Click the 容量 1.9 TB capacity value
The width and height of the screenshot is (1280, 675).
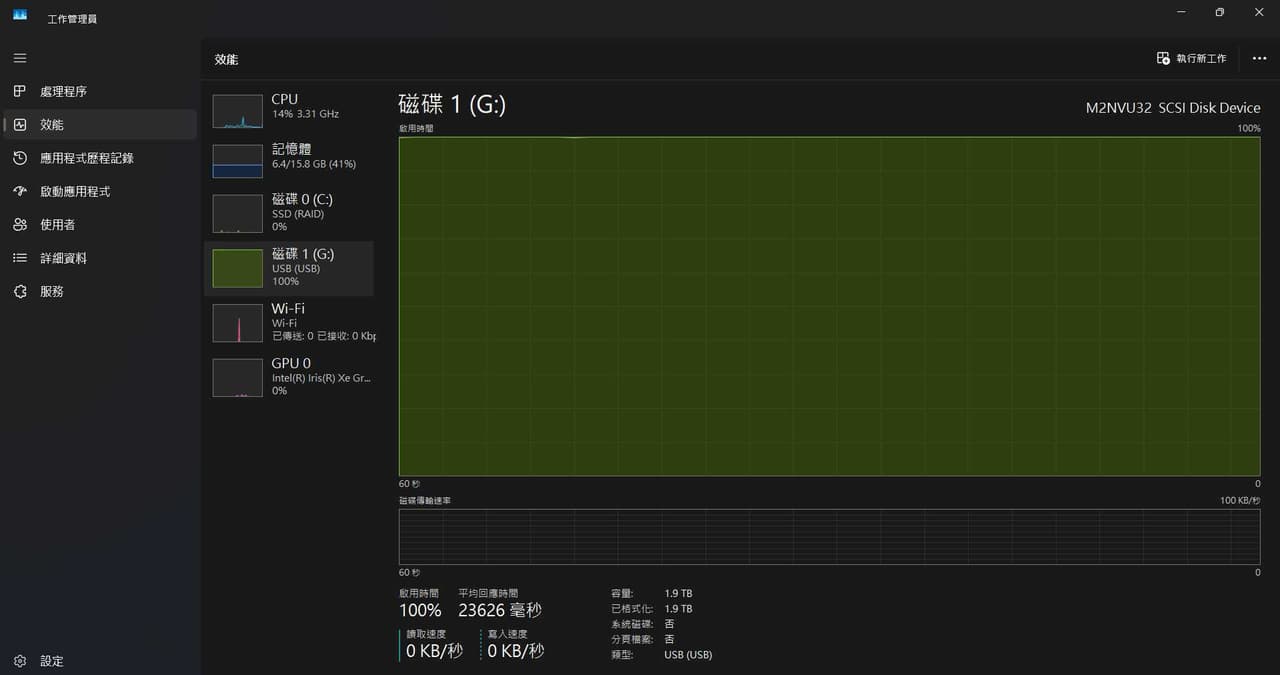pos(678,593)
